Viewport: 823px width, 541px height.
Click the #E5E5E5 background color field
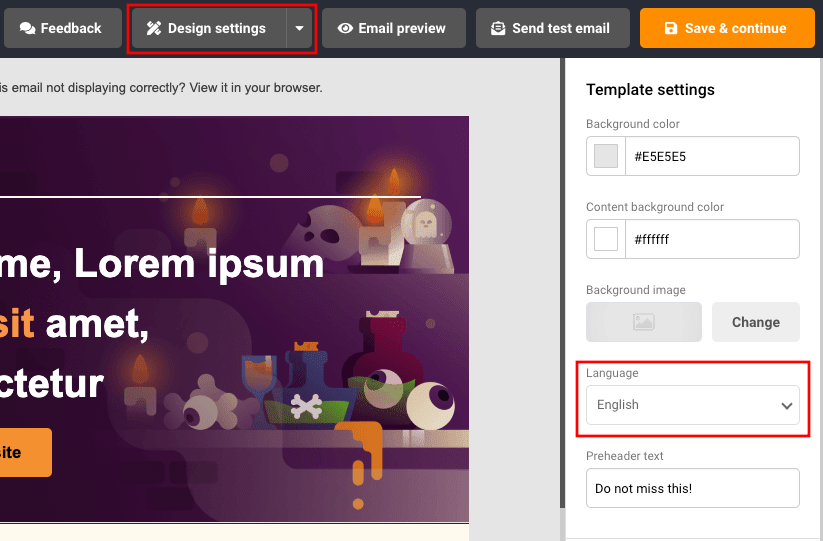point(712,156)
